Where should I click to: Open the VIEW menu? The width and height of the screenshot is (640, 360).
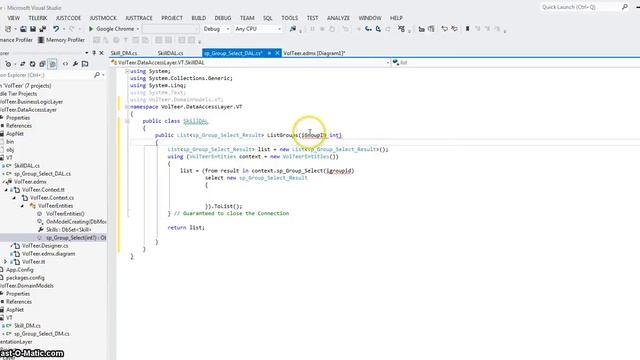(x=13, y=18)
